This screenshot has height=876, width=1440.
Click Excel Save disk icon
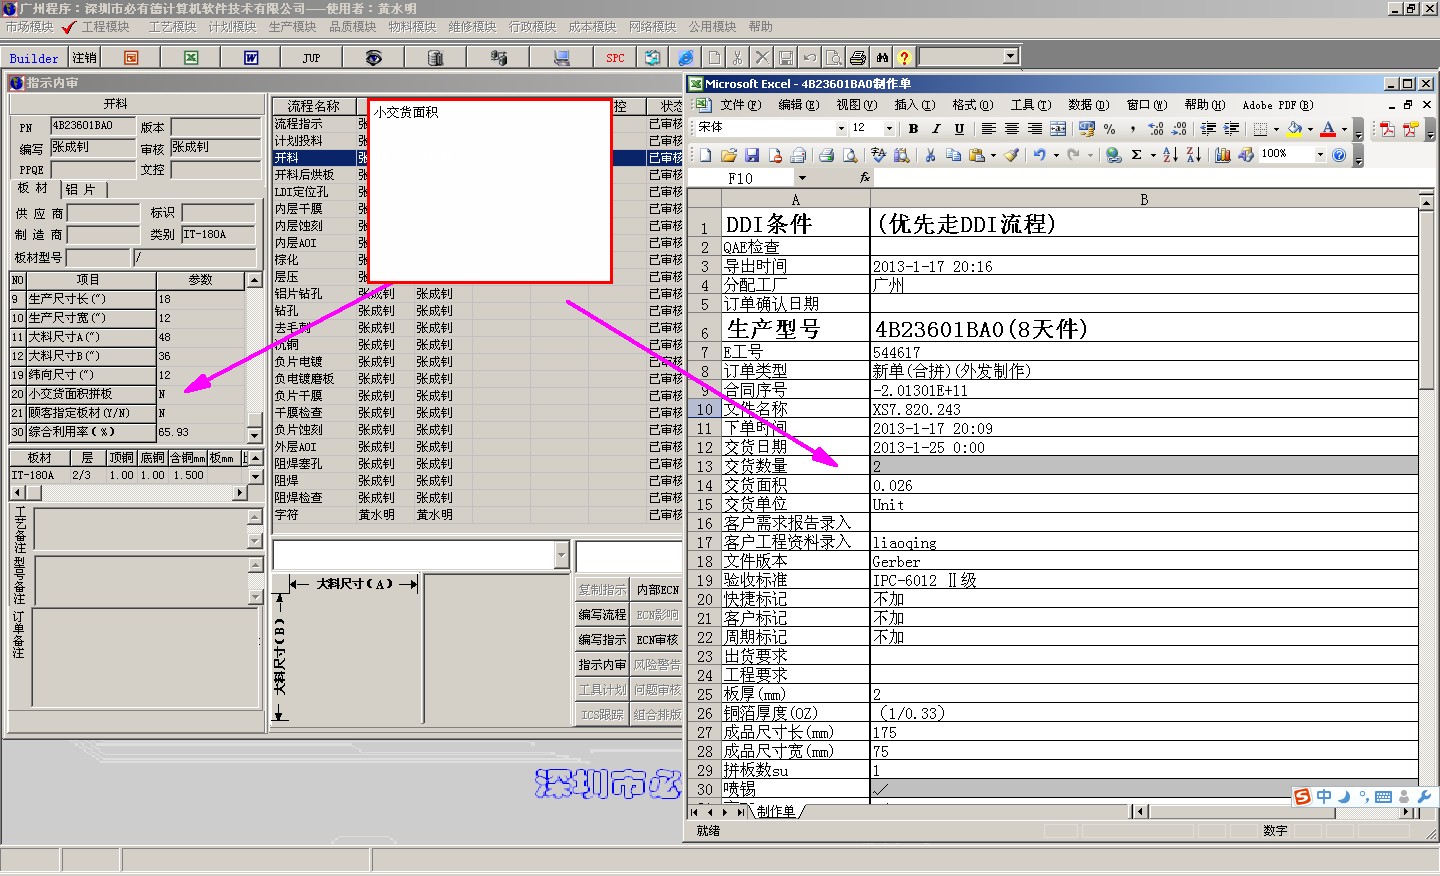[x=752, y=155]
